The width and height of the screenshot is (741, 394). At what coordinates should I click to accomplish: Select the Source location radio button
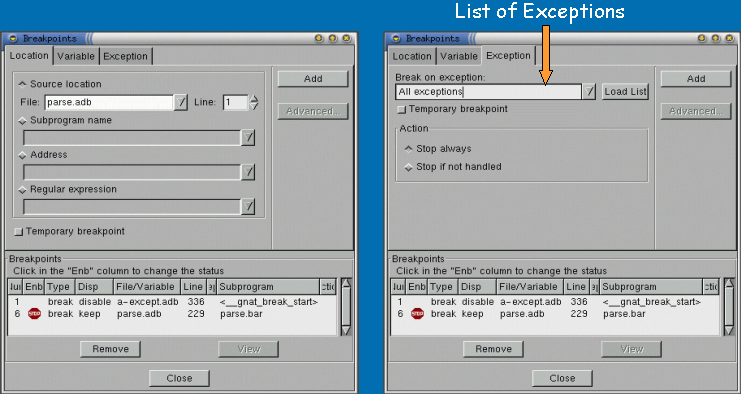(x=22, y=84)
